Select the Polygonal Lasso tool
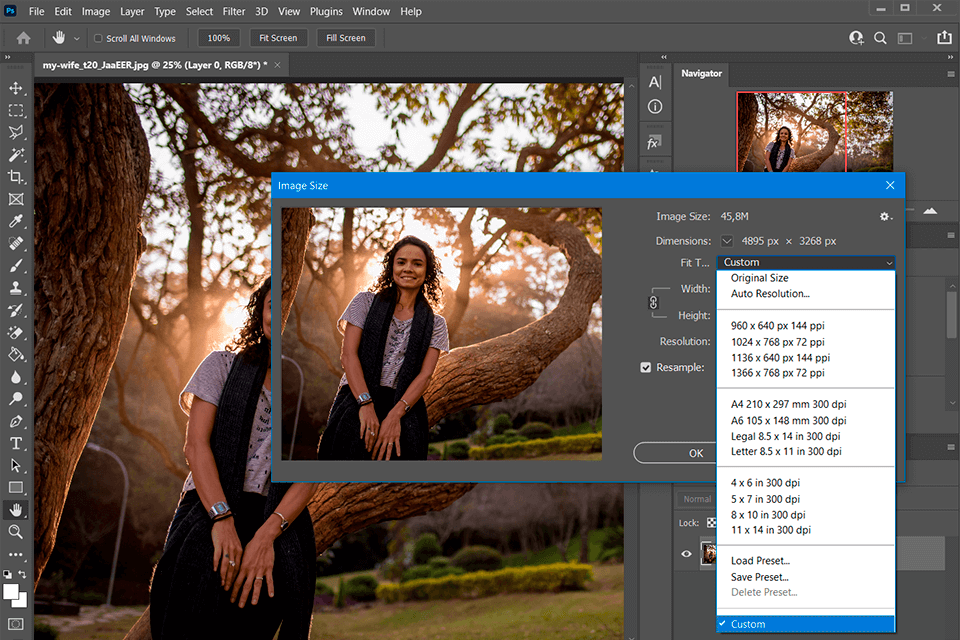The width and height of the screenshot is (960, 640). (16, 133)
